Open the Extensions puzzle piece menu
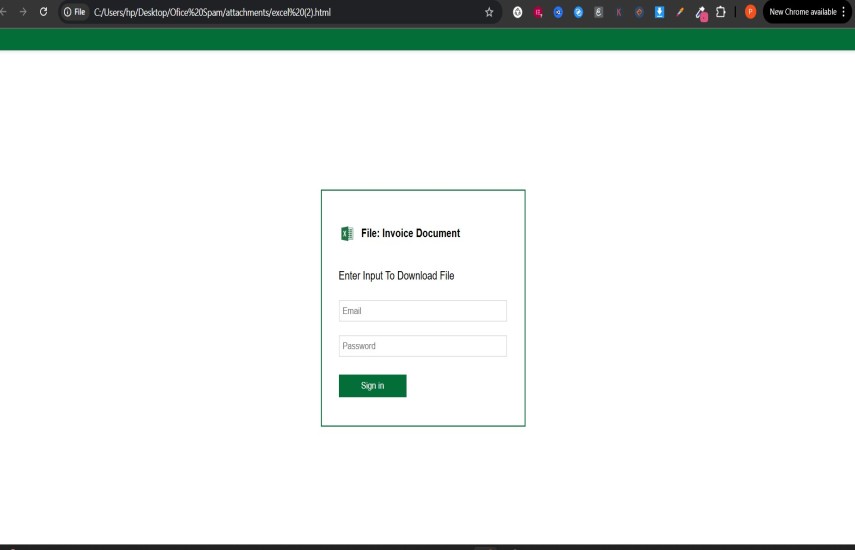855x550 pixels. click(x=720, y=12)
